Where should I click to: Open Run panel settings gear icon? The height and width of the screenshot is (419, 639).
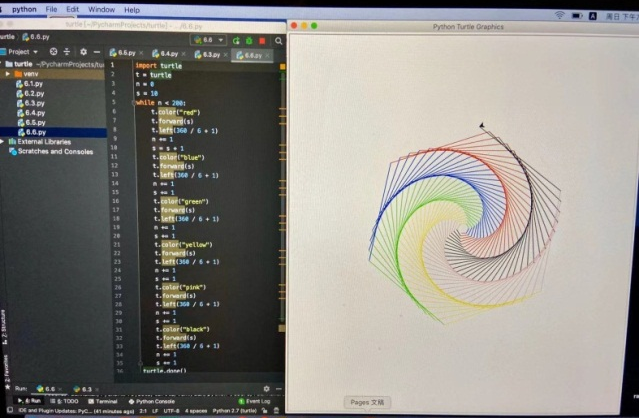point(266,388)
